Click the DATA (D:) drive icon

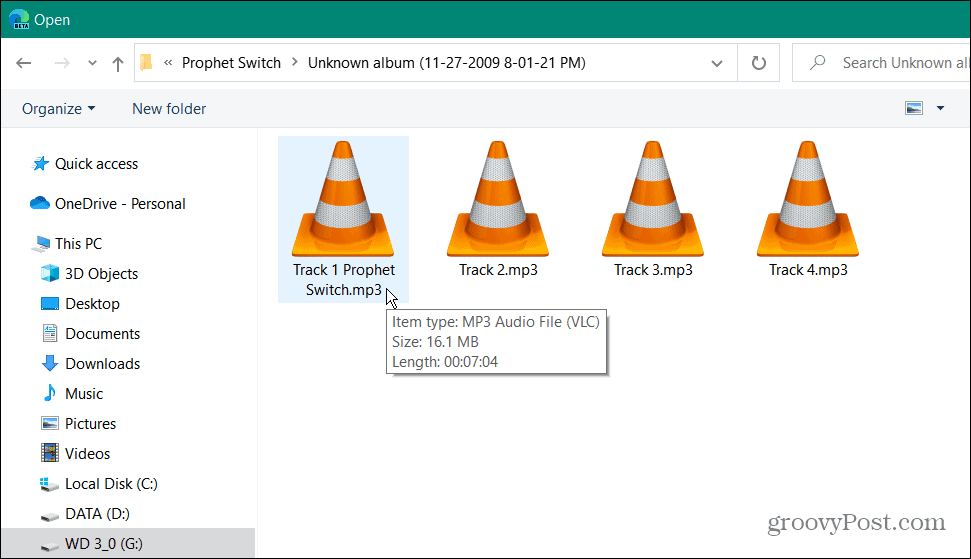pyautogui.click(x=50, y=516)
